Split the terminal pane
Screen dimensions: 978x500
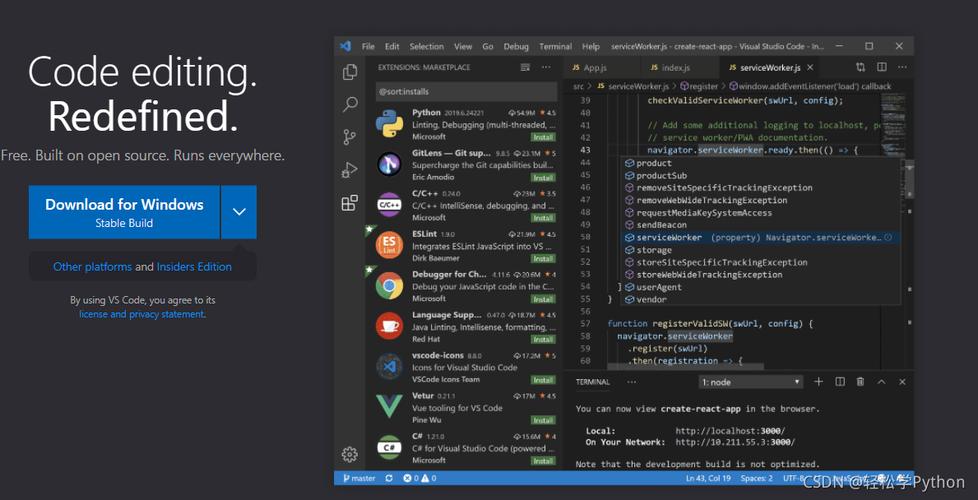click(x=840, y=382)
